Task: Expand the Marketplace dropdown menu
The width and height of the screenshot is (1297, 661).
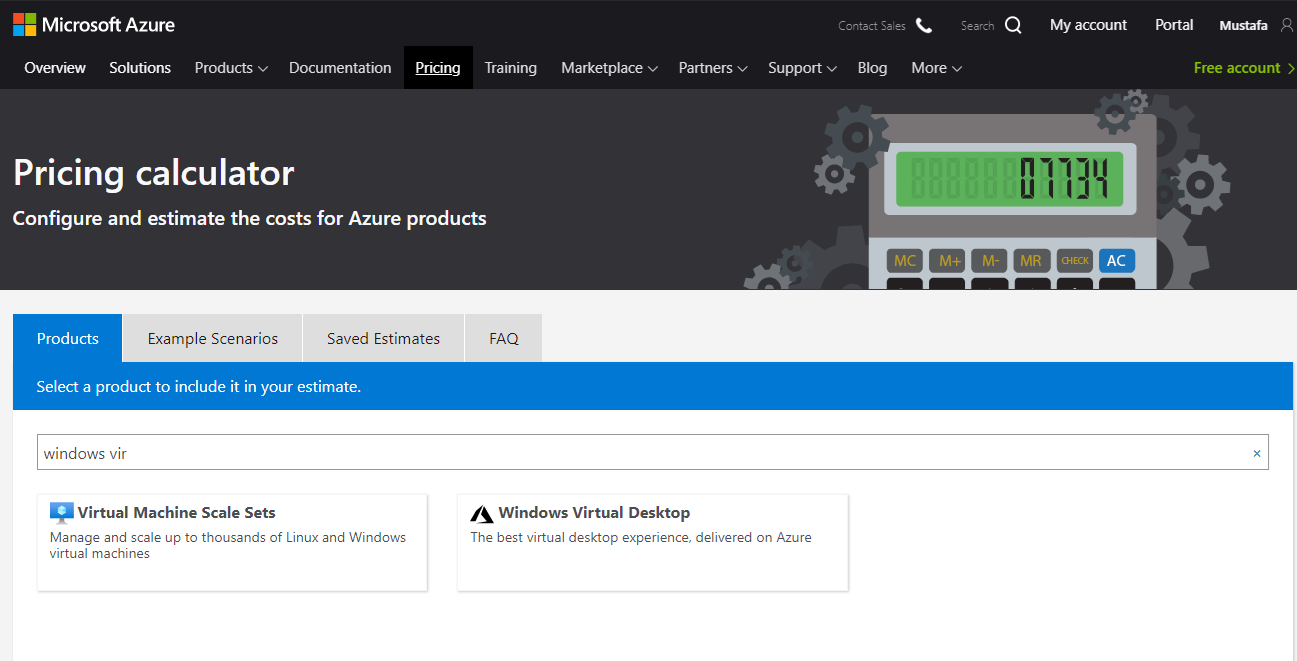Action: (609, 68)
